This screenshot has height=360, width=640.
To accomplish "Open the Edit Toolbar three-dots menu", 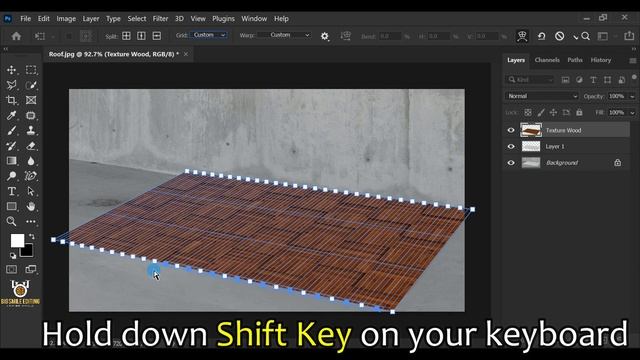I will [x=31, y=221].
